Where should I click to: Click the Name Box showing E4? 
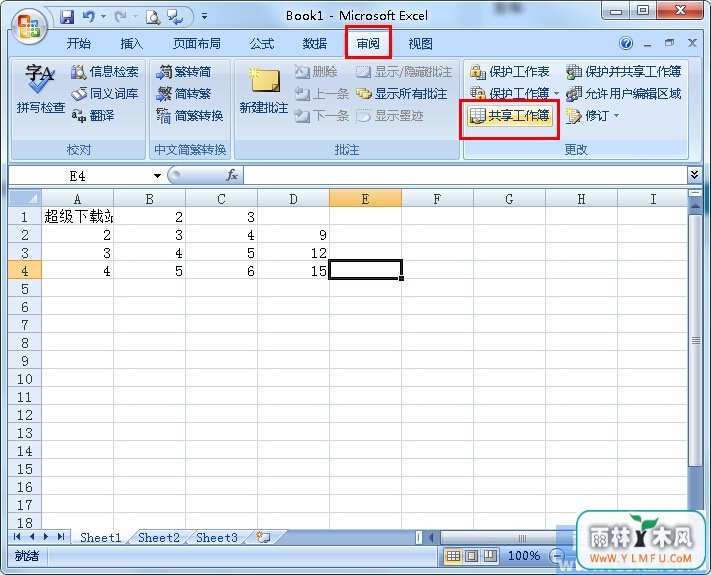(80, 176)
